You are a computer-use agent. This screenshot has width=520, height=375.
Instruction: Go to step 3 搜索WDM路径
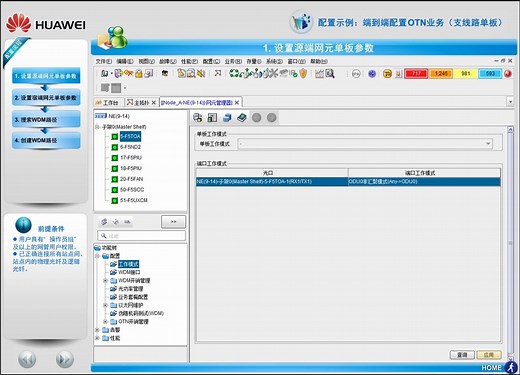point(46,119)
